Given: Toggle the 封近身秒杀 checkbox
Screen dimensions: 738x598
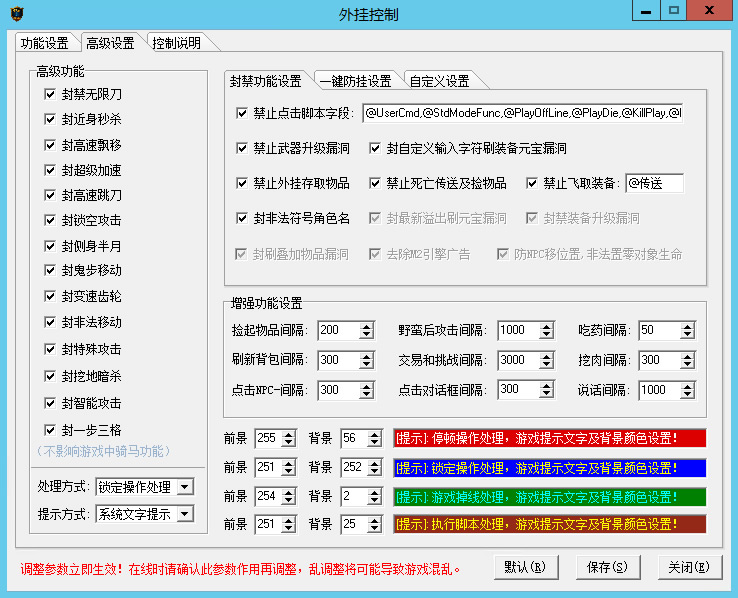Looking at the screenshot, I should 49,119.
